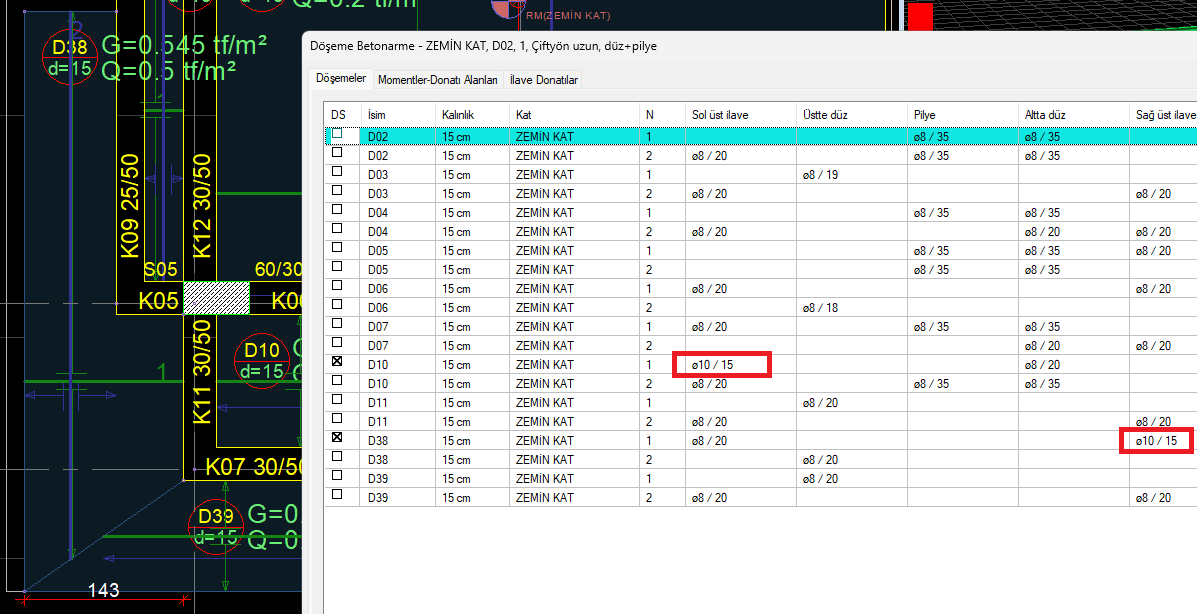Select the ø10 / 15 cell in D10 row

point(740,365)
